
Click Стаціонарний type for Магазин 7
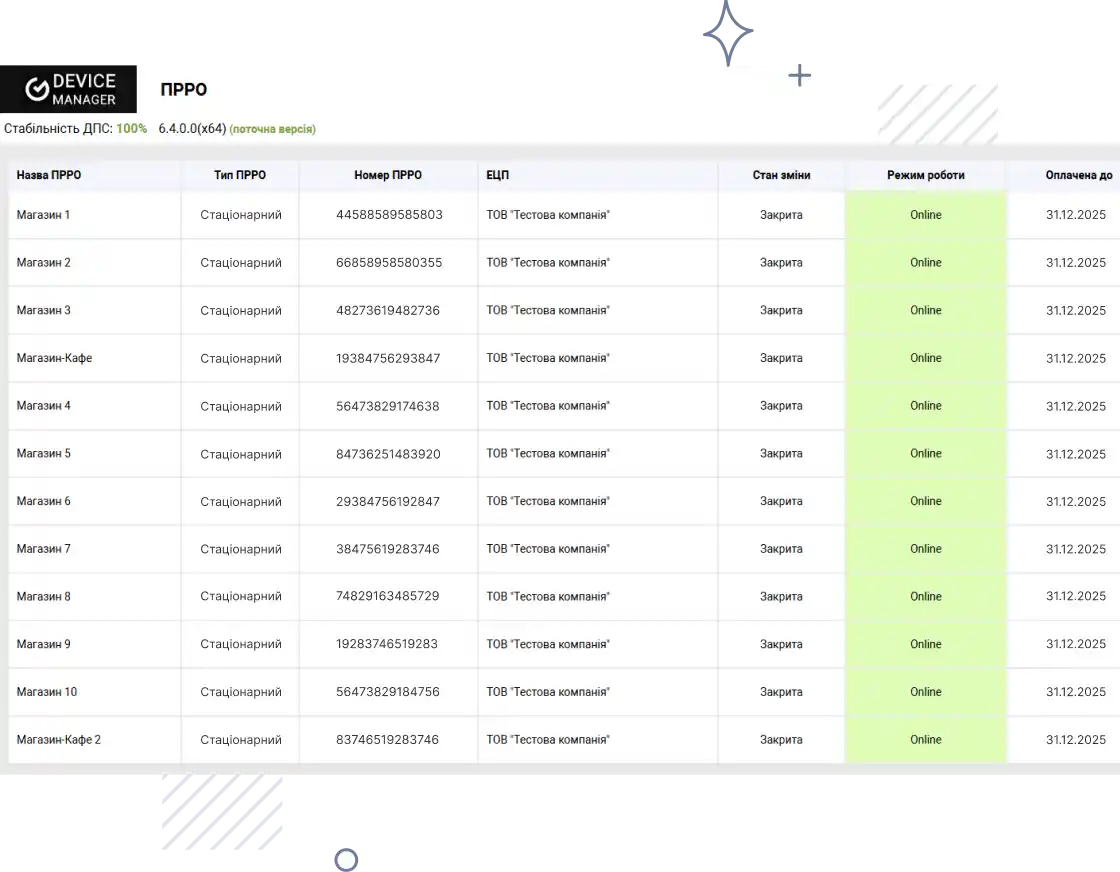(241, 549)
